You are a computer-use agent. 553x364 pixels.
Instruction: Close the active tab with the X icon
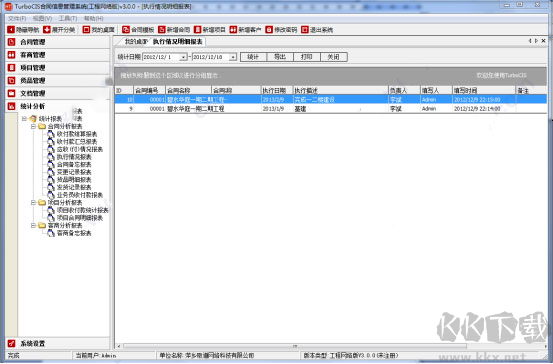pos(543,41)
